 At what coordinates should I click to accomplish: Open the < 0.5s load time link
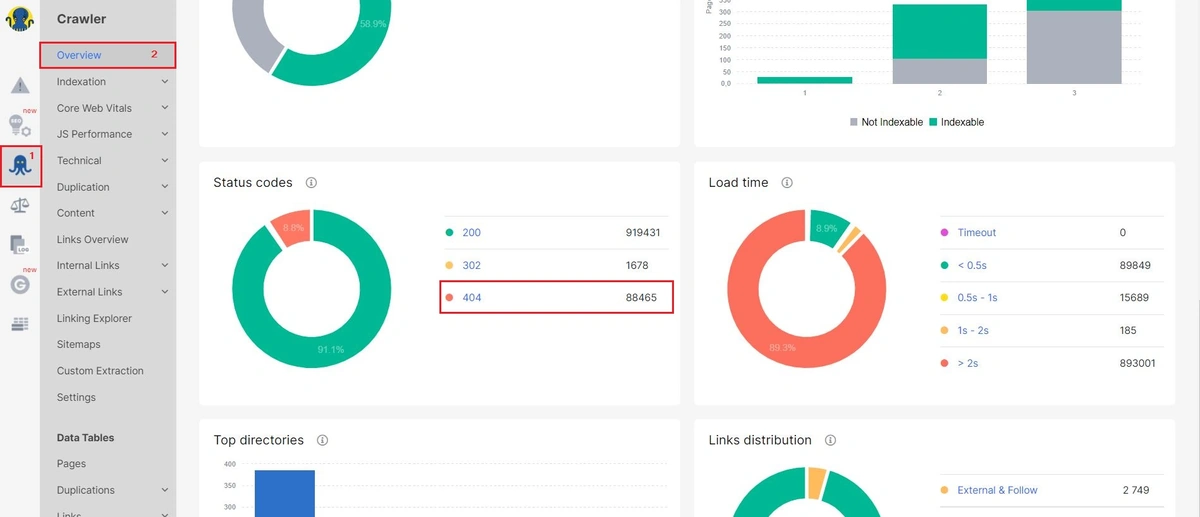(x=972, y=265)
